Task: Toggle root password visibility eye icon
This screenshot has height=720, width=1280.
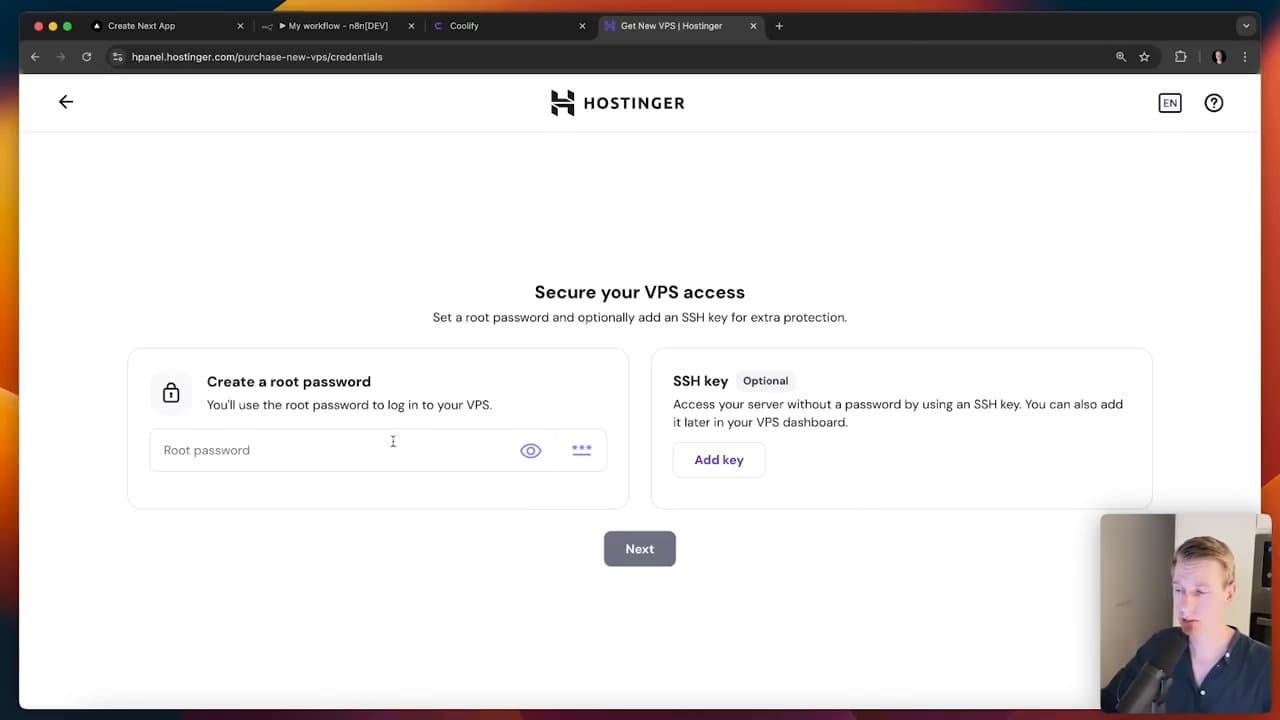Action: tap(530, 451)
